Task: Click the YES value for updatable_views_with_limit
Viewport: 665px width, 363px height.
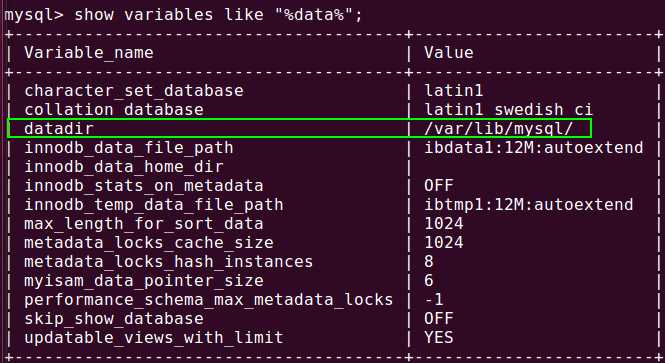Action: point(439,338)
